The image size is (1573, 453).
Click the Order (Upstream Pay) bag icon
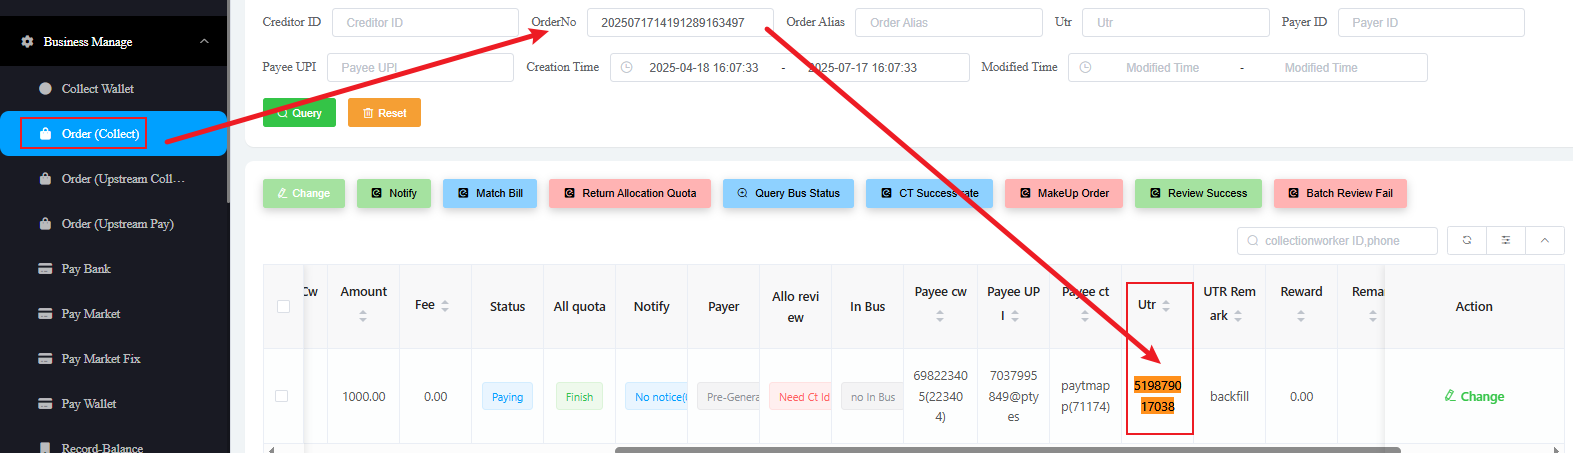pyautogui.click(x=45, y=224)
